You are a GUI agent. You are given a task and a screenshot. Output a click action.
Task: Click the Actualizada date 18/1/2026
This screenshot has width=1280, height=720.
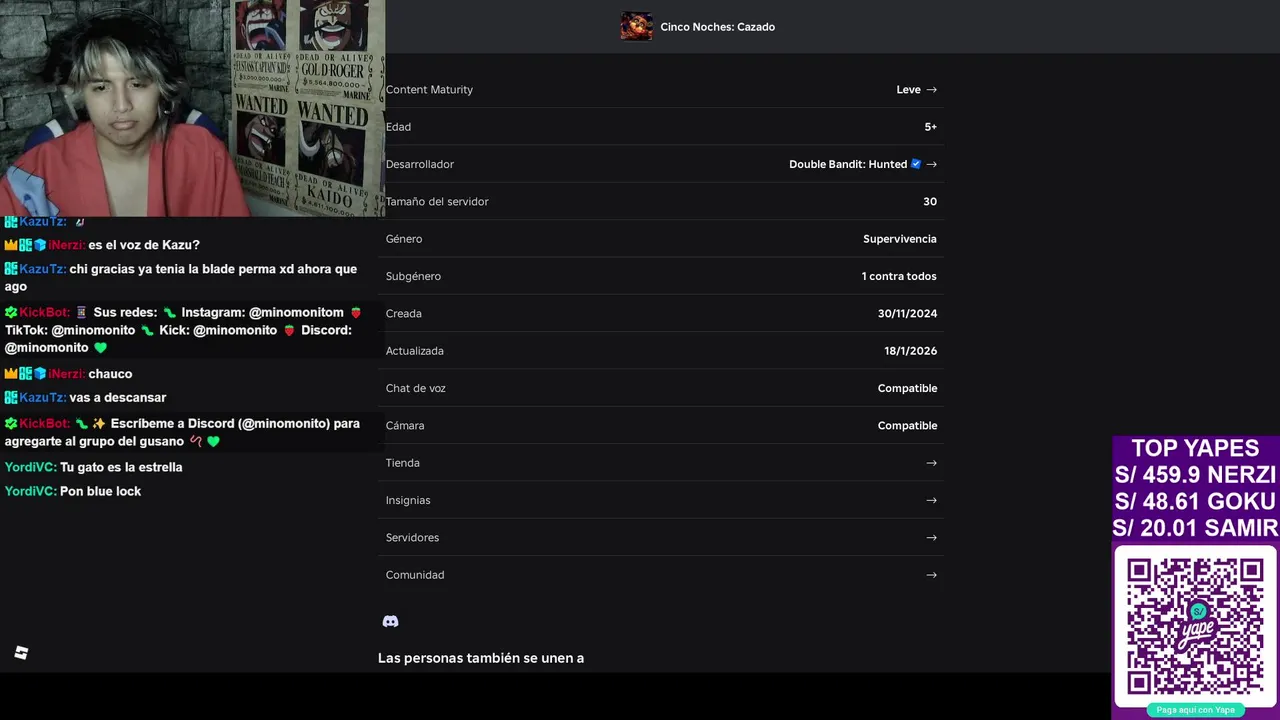point(910,351)
